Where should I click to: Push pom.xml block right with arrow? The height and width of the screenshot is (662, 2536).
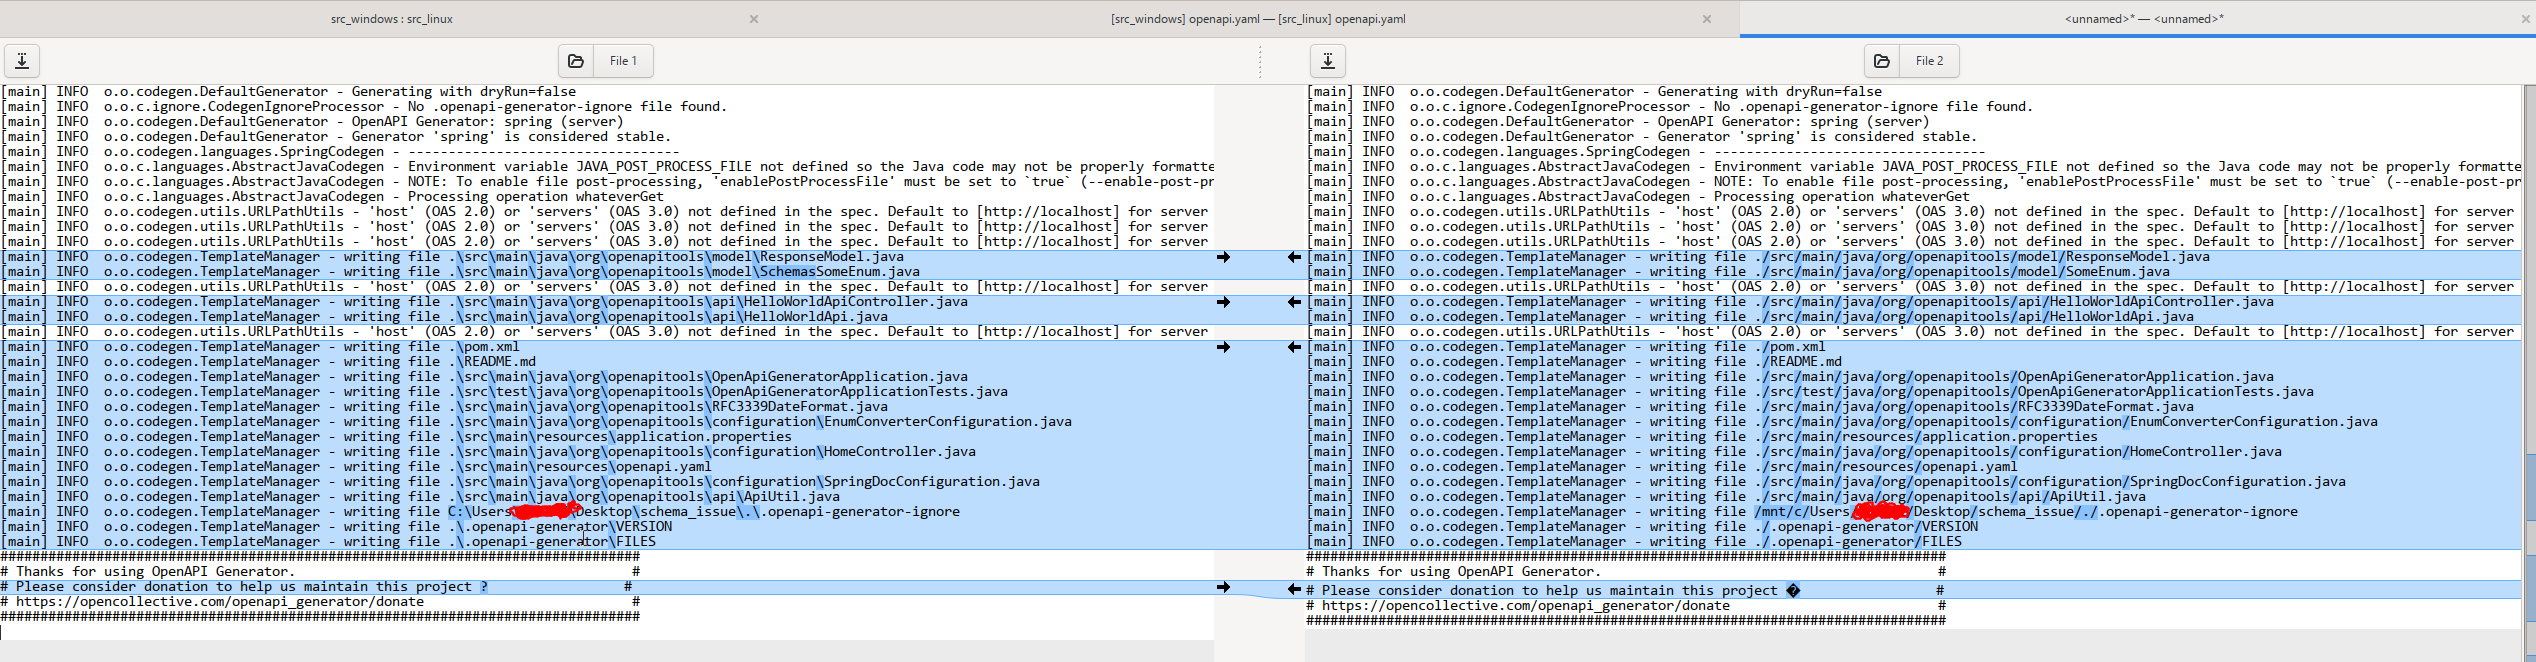1223,347
